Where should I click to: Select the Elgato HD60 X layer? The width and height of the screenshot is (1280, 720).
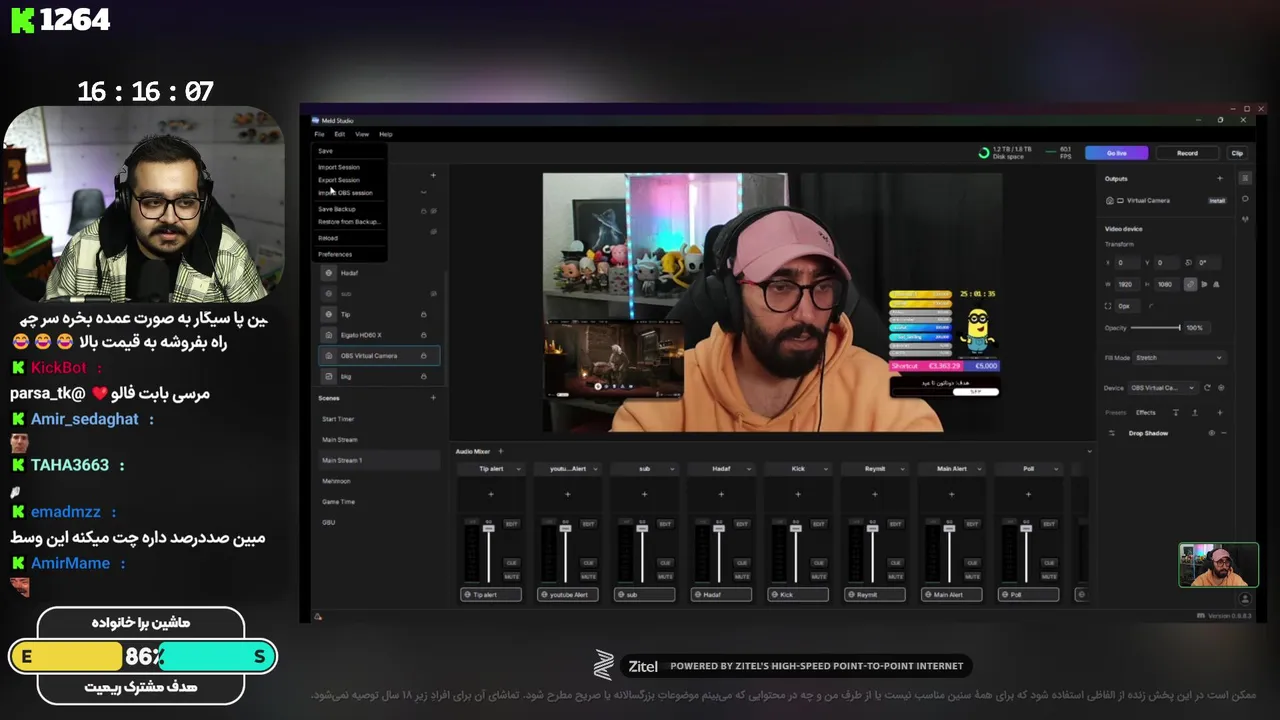click(378, 335)
